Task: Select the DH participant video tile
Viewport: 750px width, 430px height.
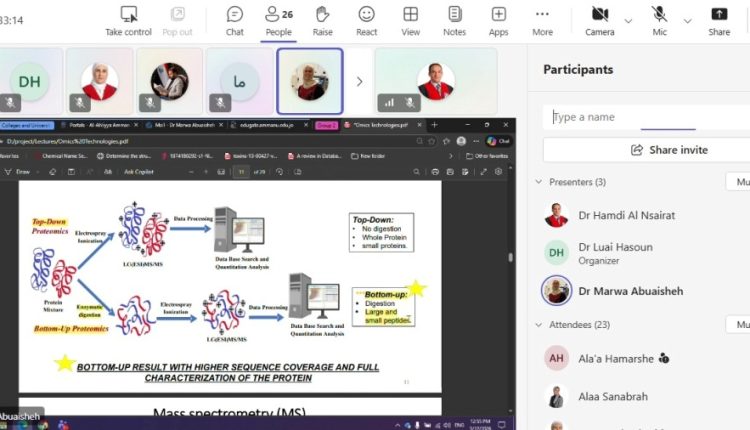Action: coord(30,82)
